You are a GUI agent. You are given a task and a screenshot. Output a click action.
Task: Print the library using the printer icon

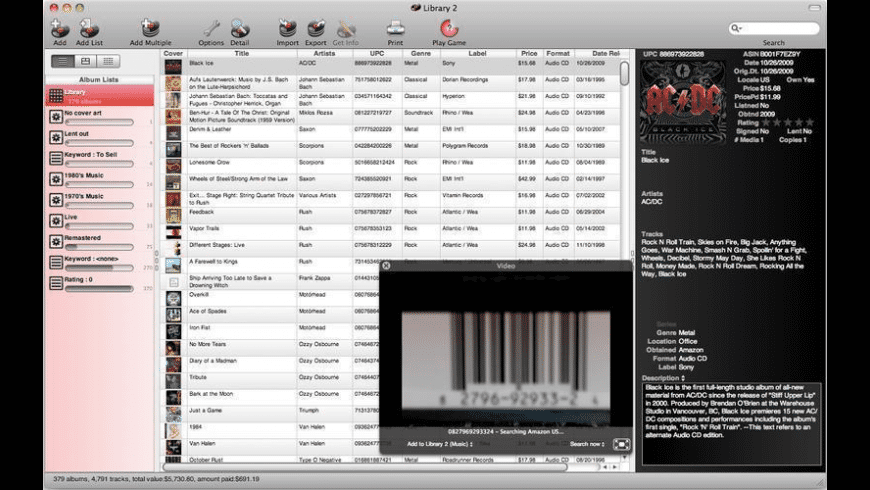[x=395, y=28]
